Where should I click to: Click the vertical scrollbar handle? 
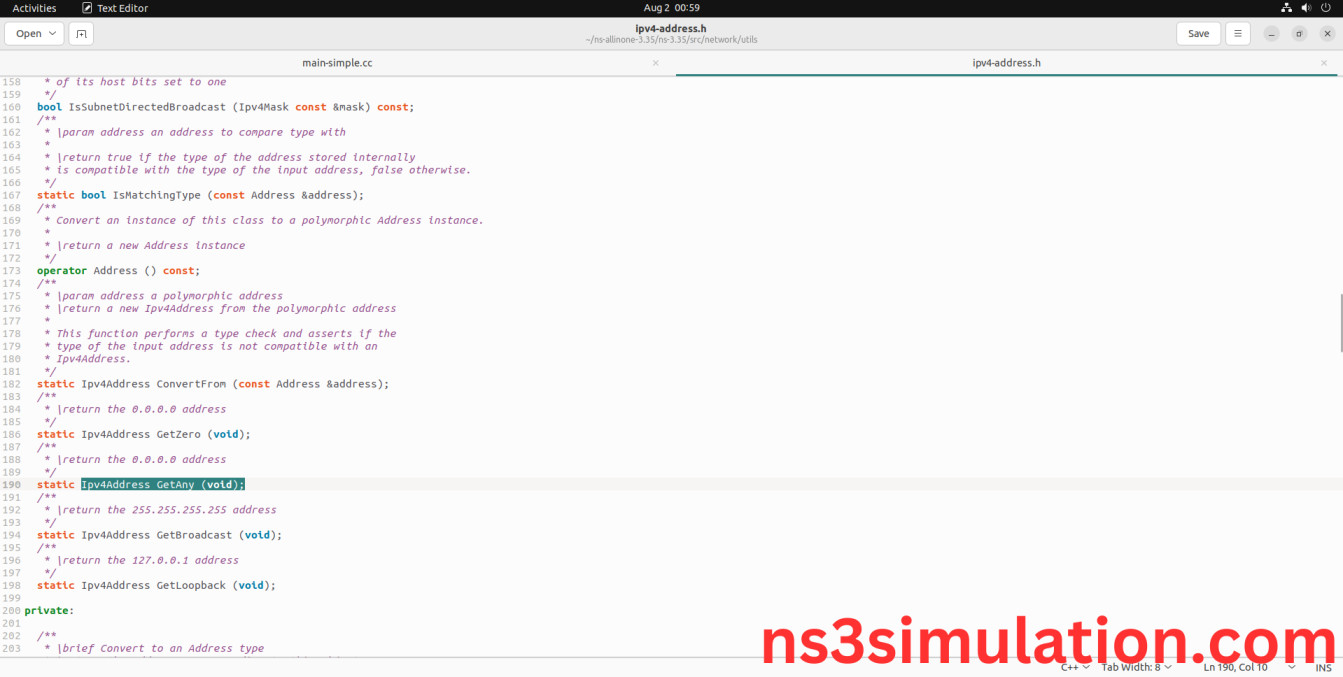pyautogui.click(x=1339, y=322)
